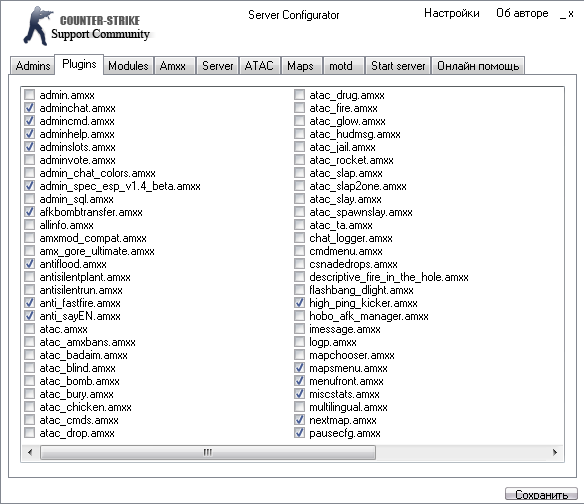The width and height of the screenshot is (584, 504).
Task: Uncheck the adminchat.amxx plugin
Action: (29, 108)
